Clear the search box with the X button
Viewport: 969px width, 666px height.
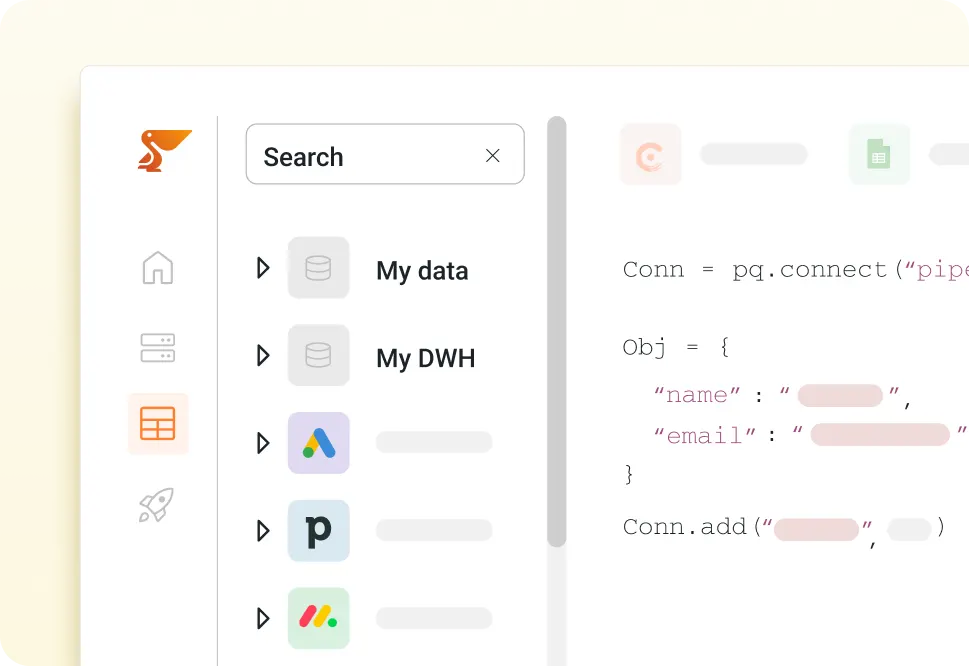[x=492, y=155]
